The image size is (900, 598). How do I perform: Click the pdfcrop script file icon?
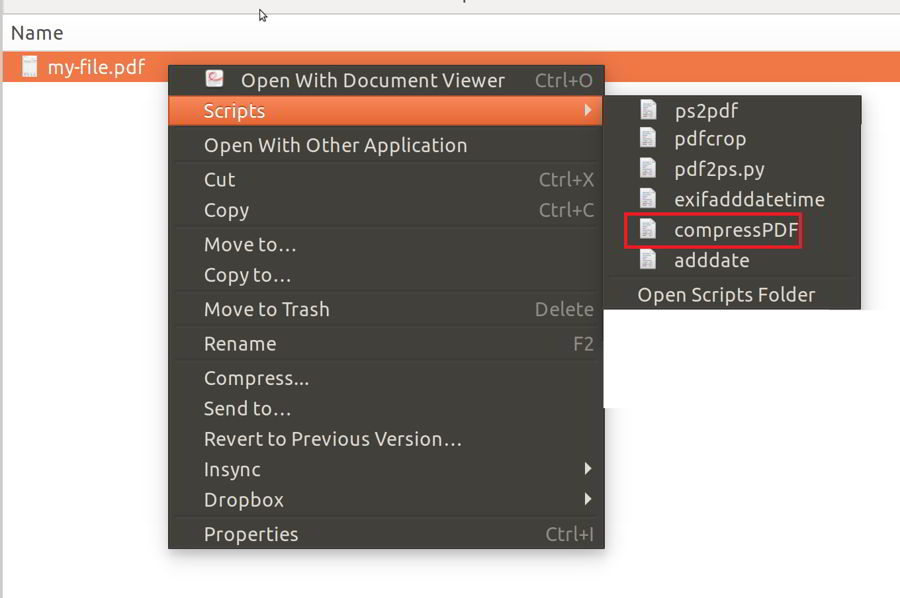[x=649, y=139]
